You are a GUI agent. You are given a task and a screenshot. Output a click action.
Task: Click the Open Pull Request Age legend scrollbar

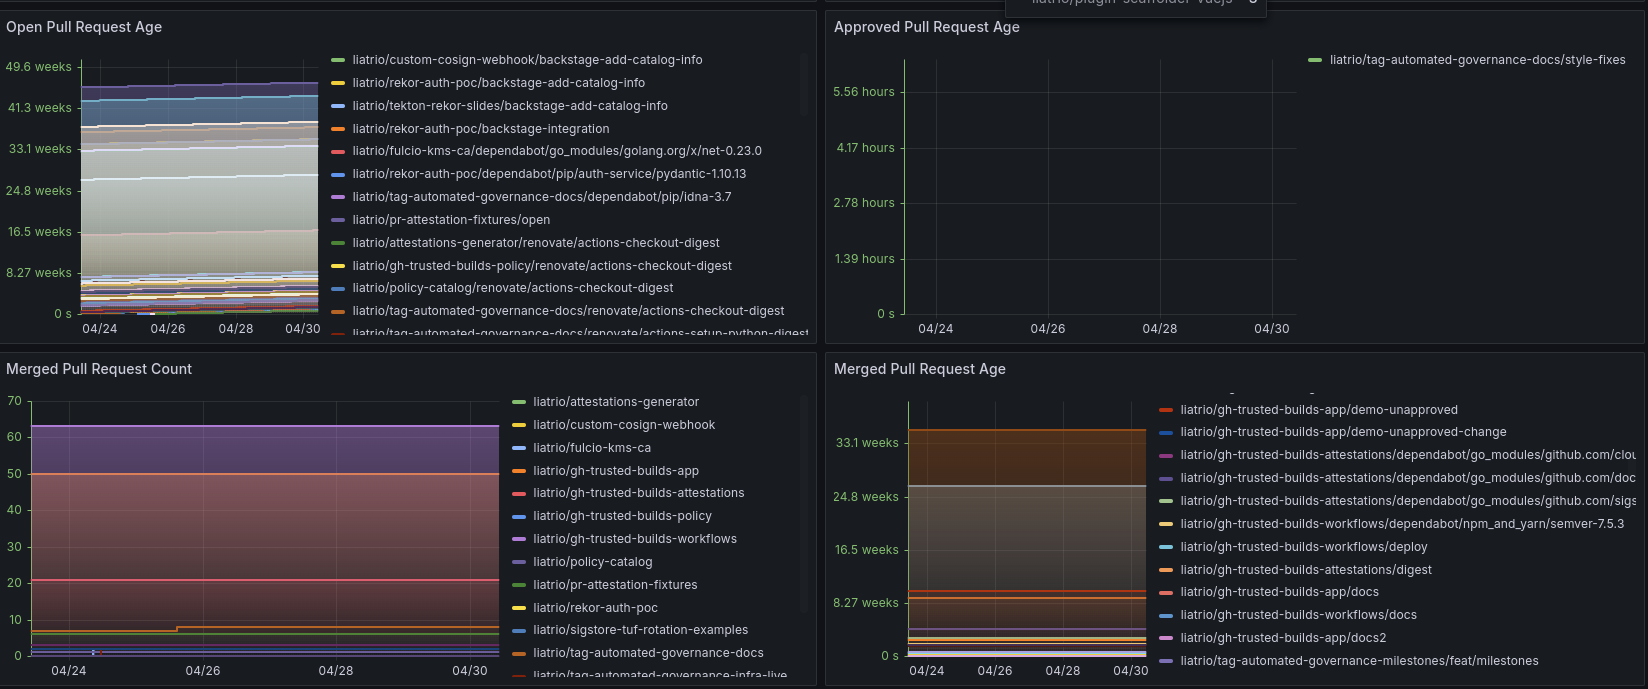(x=803, y=85)
